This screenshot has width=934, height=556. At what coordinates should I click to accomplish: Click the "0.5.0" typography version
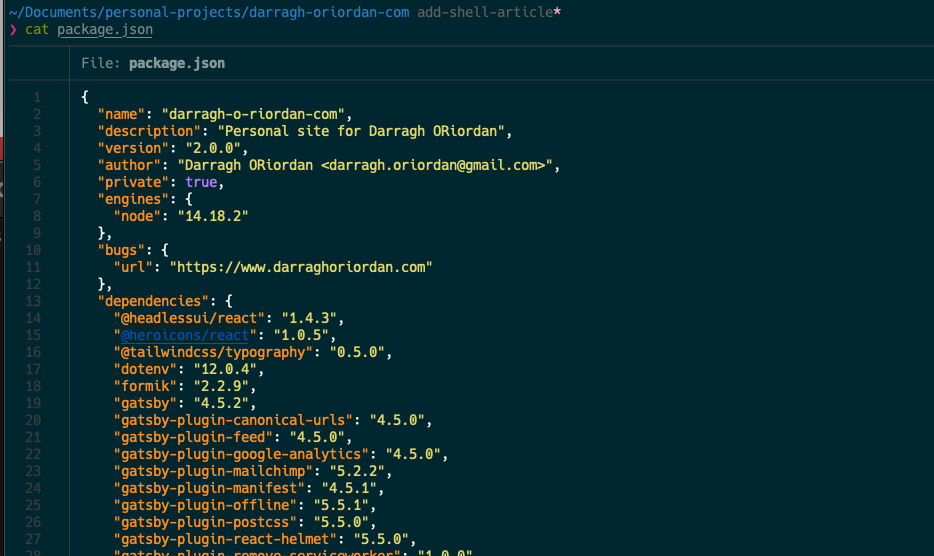coord(357,352)
